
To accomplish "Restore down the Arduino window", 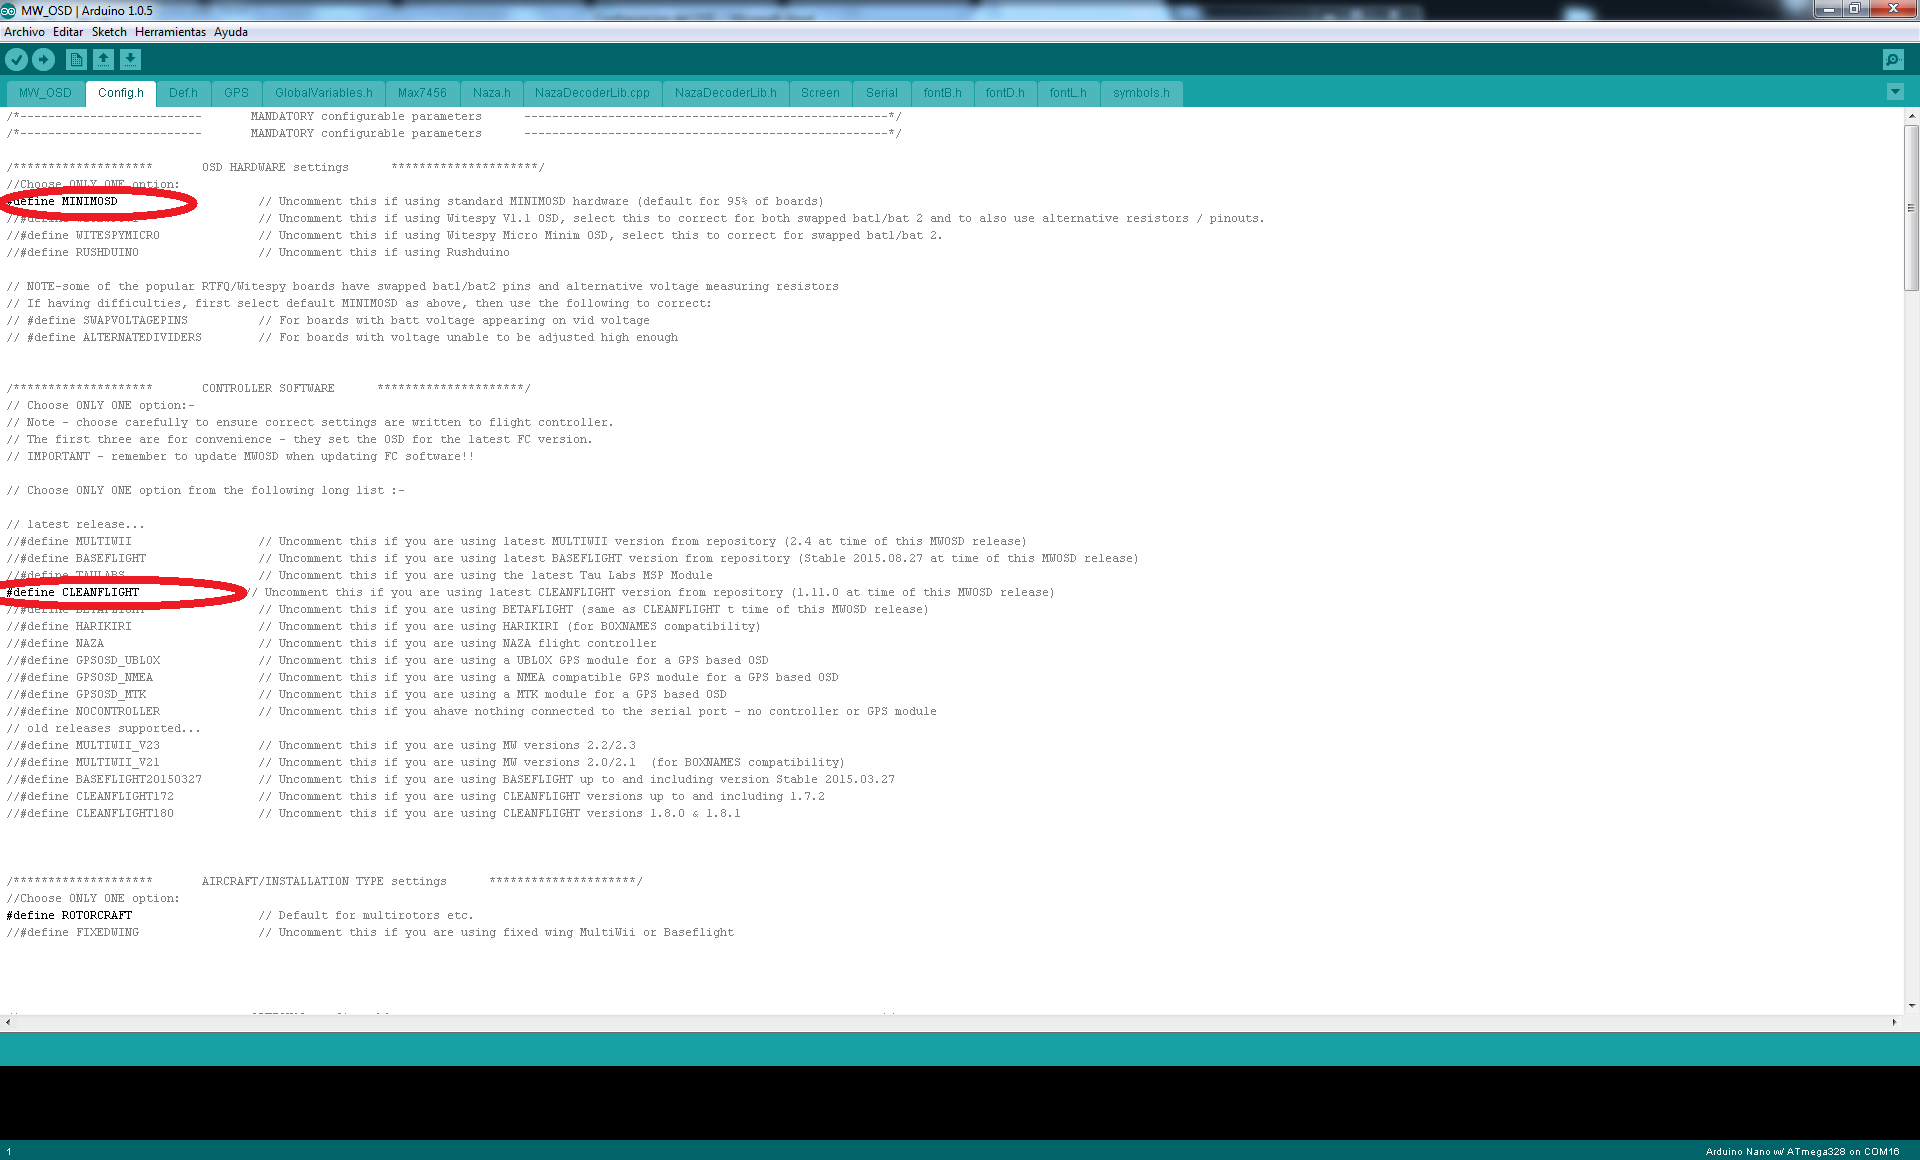I will click(x=1854, y=9).
